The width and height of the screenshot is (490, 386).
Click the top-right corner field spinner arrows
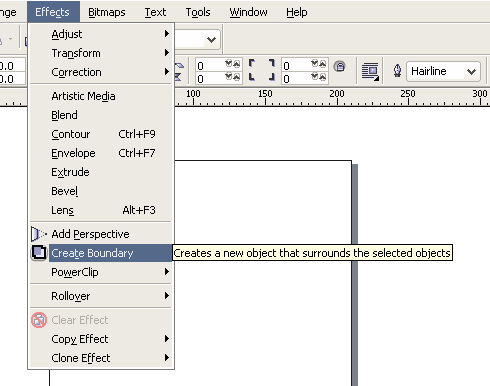point(319,64)
